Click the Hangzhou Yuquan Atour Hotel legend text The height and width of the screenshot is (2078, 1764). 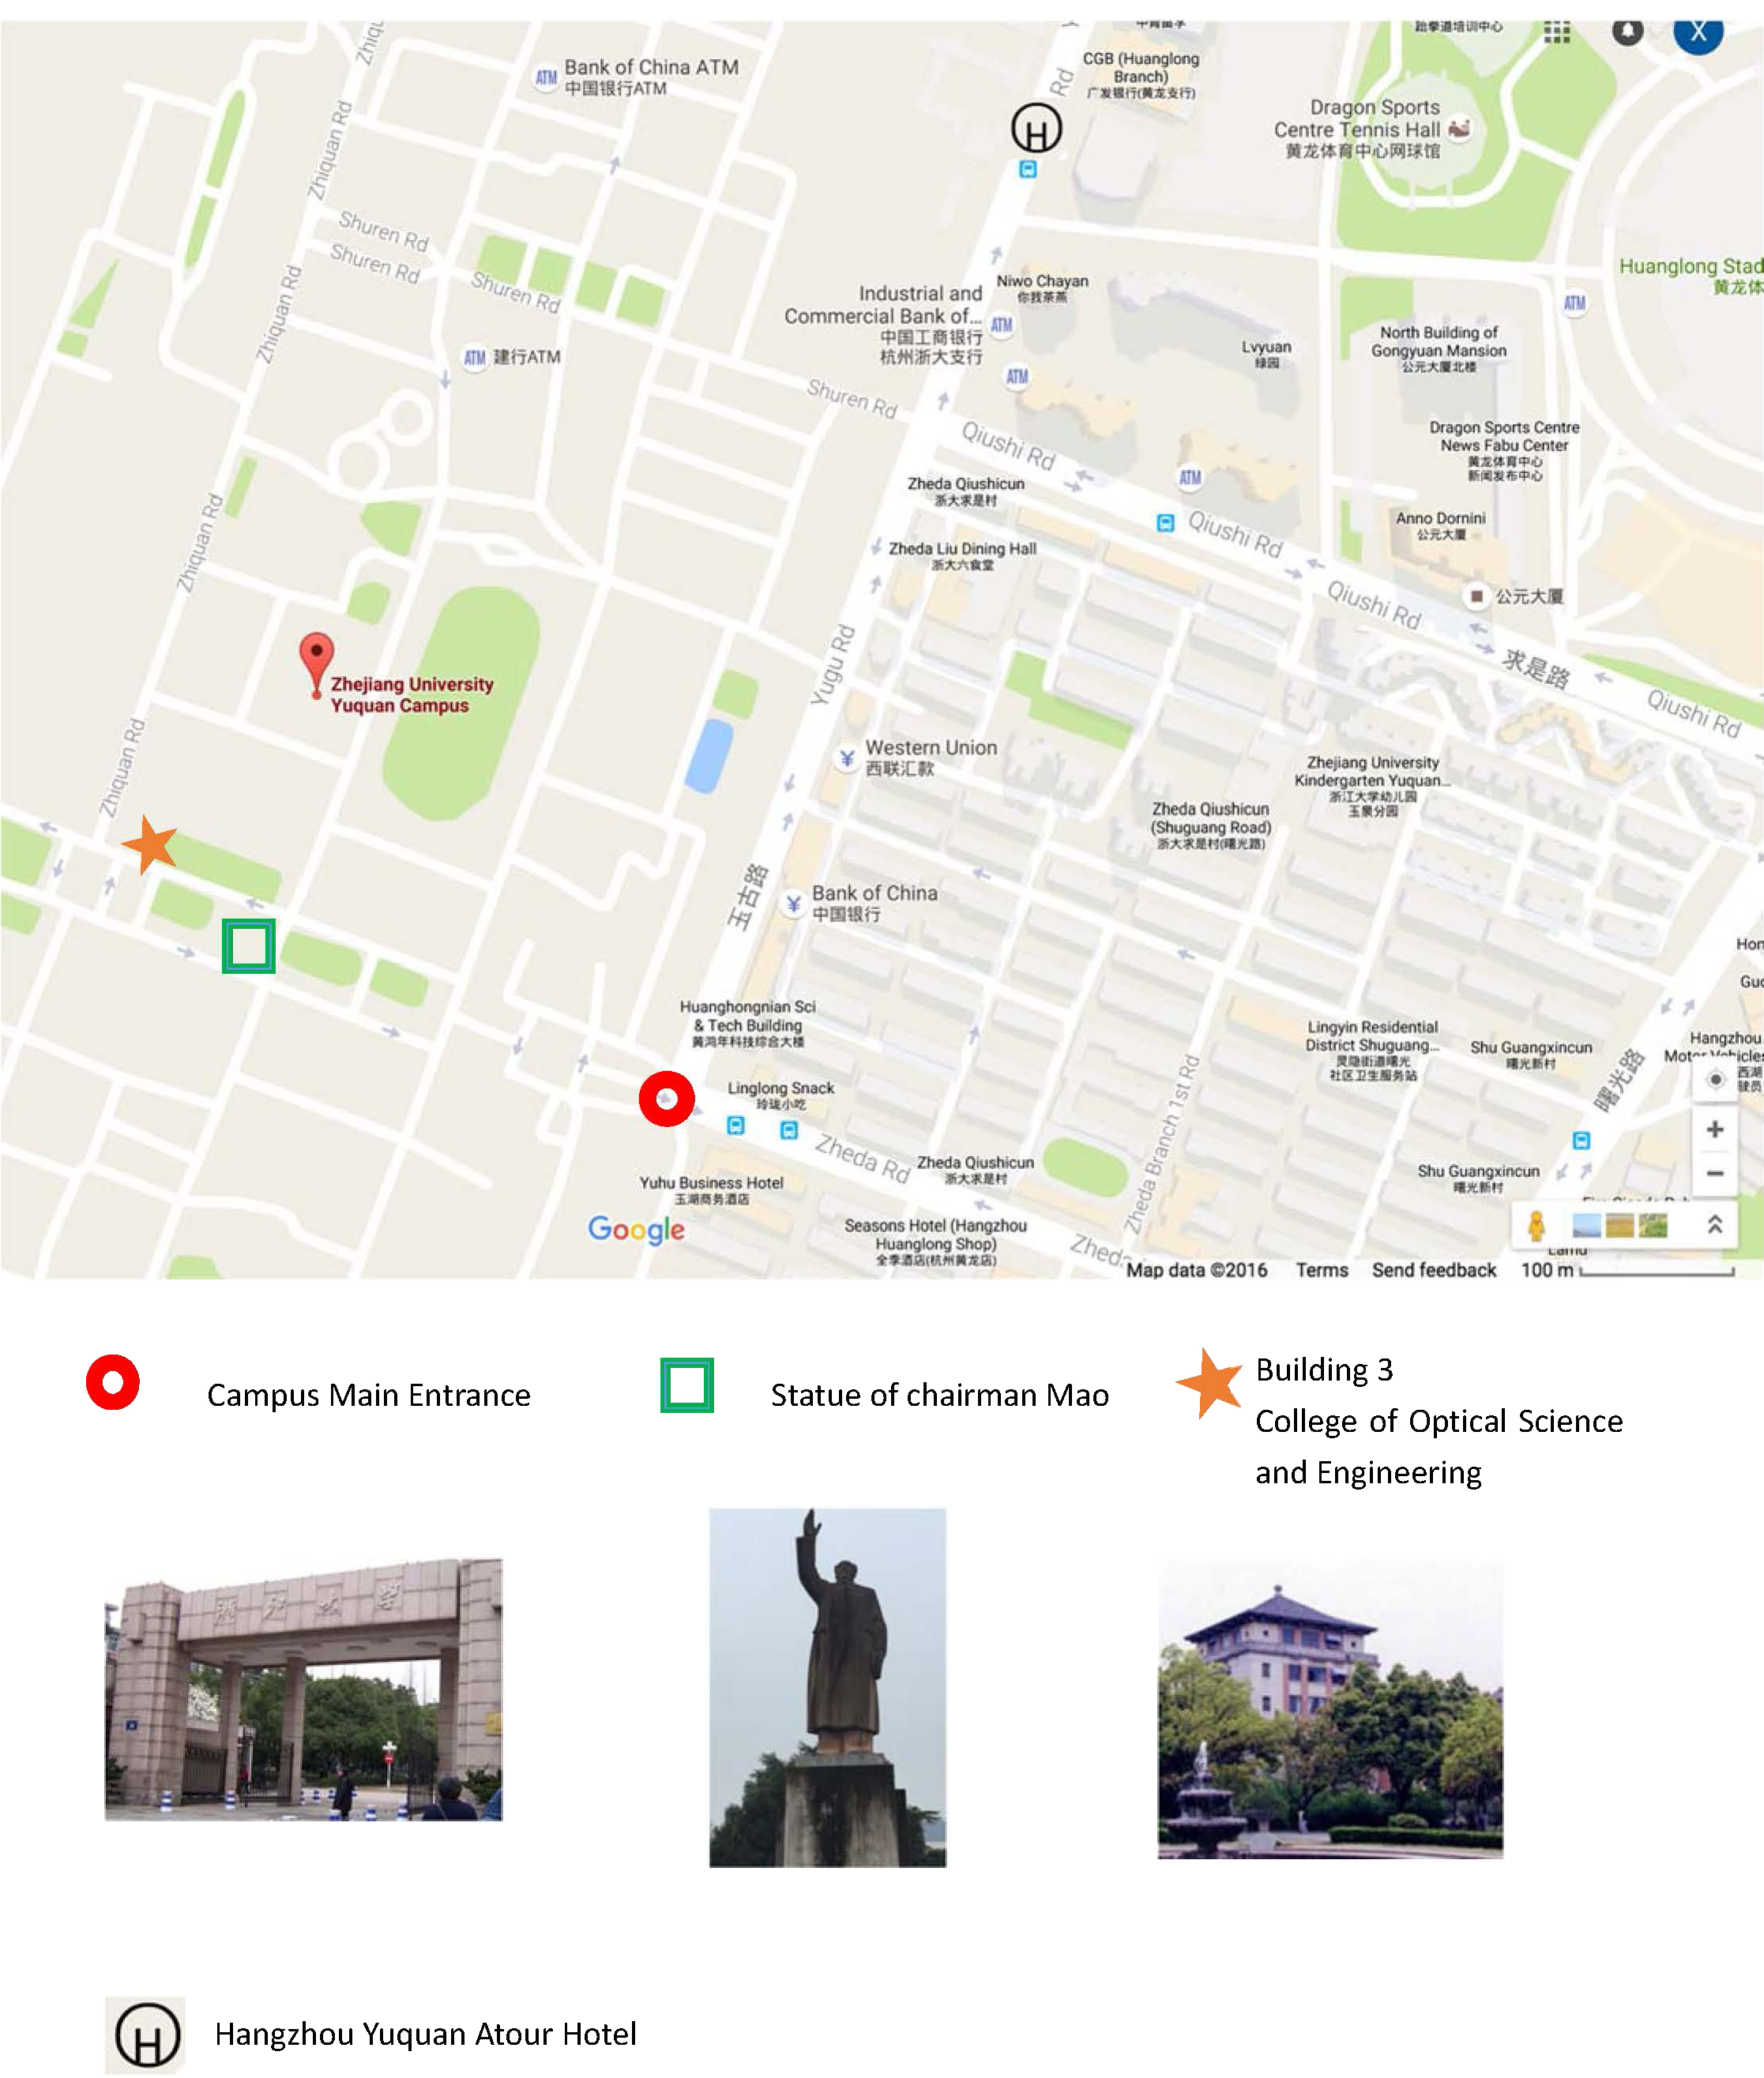tap(426, 2034)
